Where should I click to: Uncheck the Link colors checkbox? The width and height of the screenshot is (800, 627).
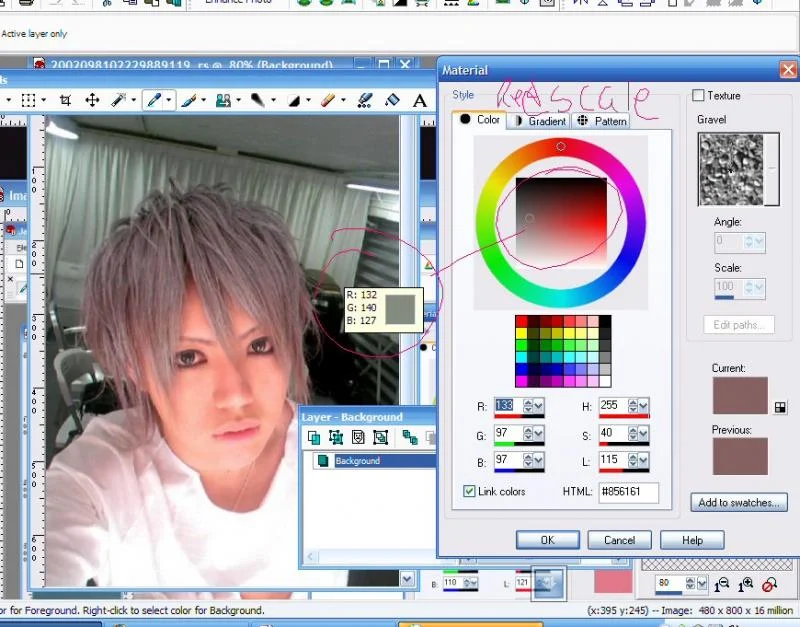point(469,491)
